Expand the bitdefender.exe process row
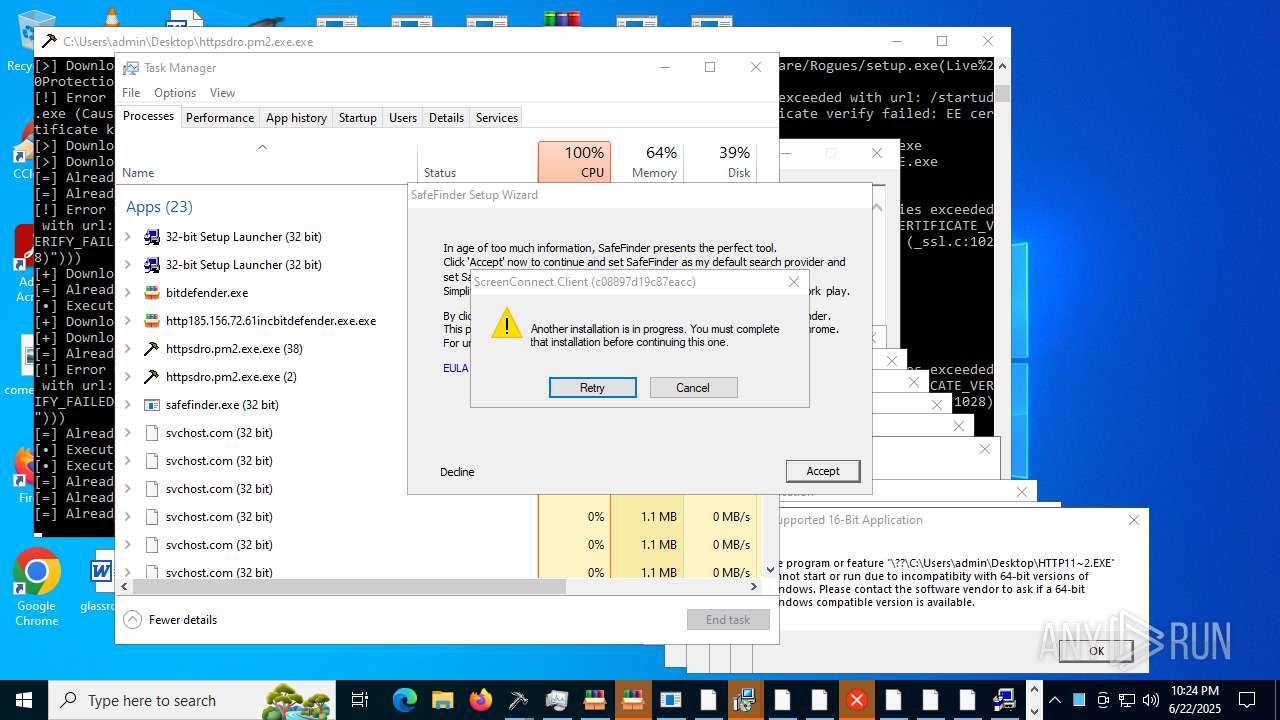 (x=127, y=293)
